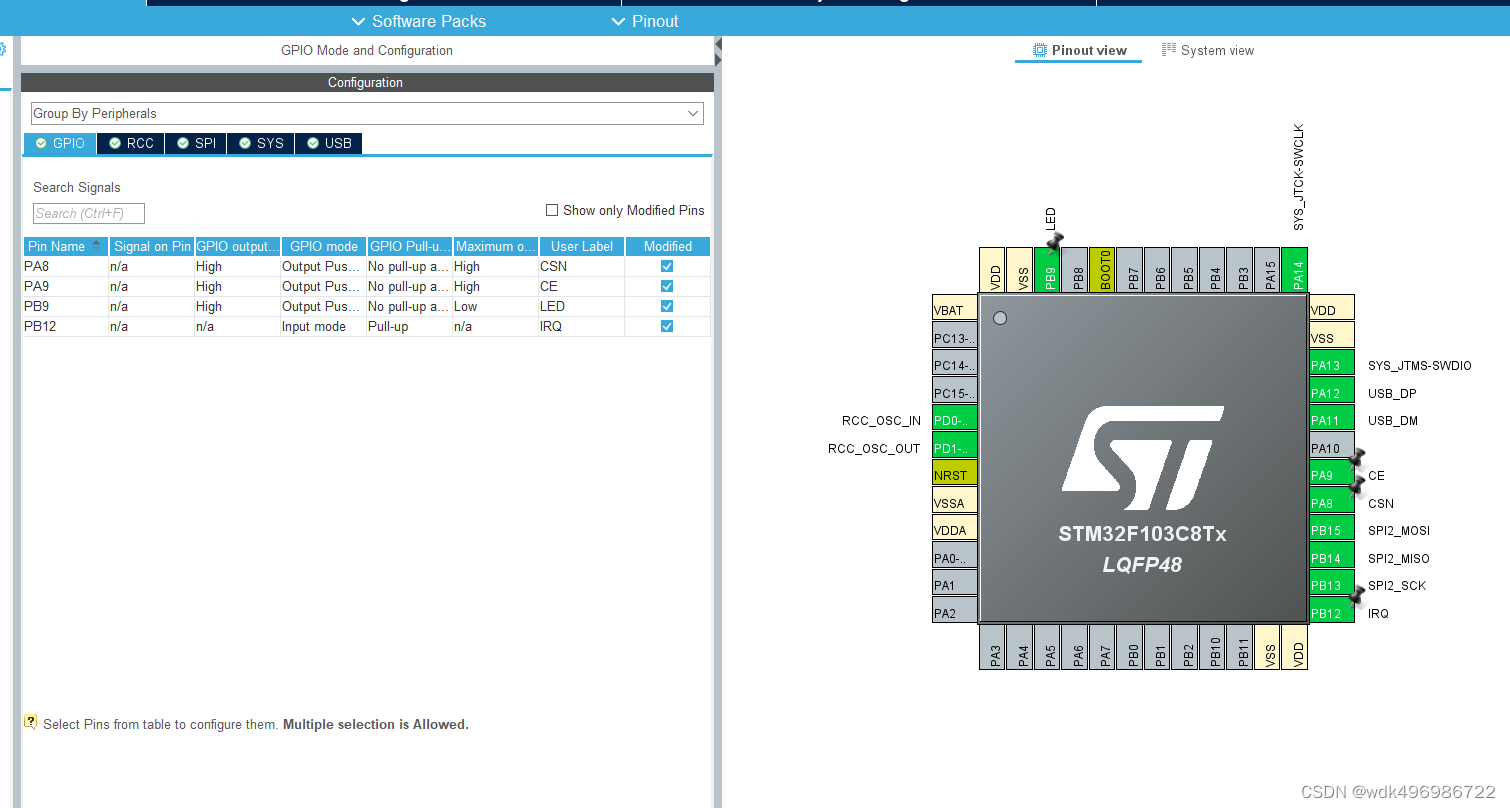This screenshot has width=1510, height=808.
Task: Toggle Show only Modified Pins checkbox
Action: tap(552, 210)
